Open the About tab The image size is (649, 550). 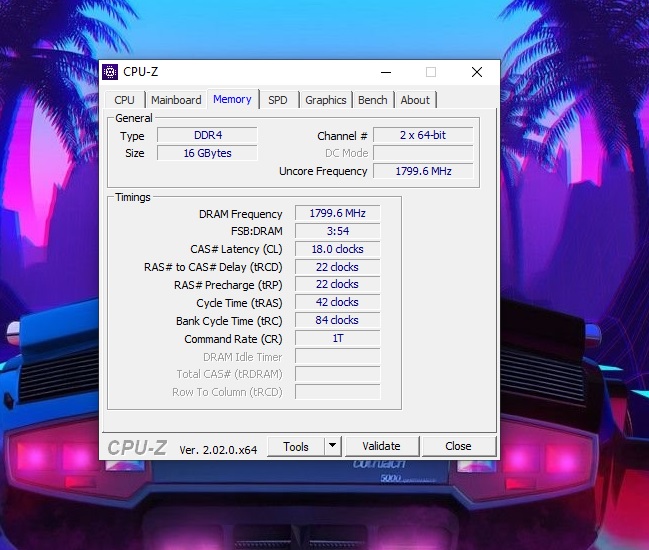pos(415,100)
